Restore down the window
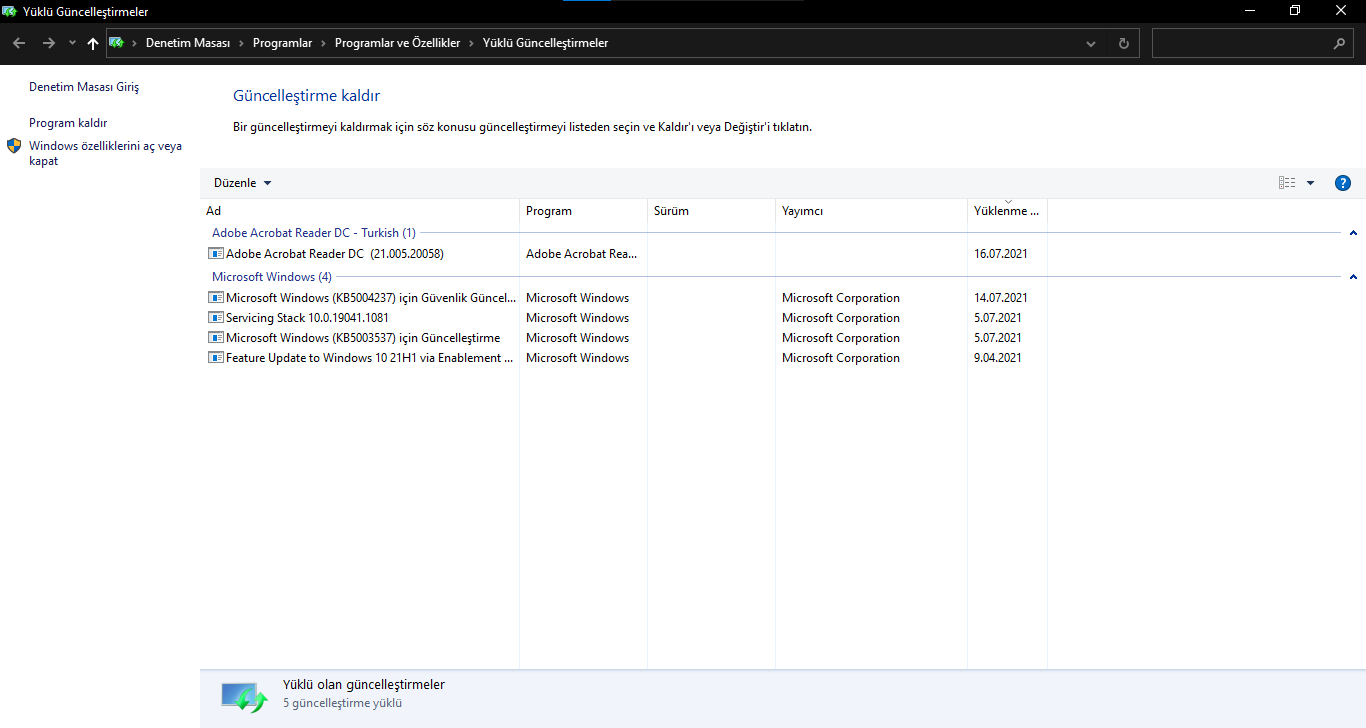 [1296, 11]
